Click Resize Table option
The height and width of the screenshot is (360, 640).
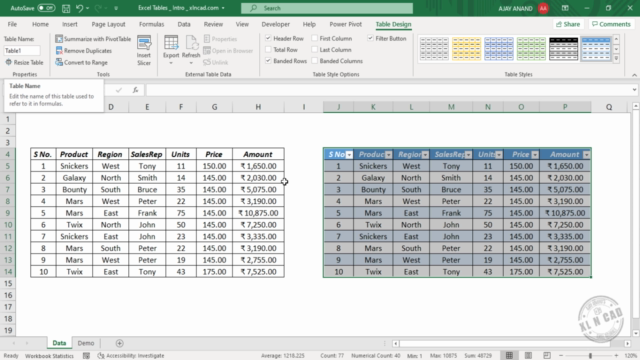tap(24, 62)
